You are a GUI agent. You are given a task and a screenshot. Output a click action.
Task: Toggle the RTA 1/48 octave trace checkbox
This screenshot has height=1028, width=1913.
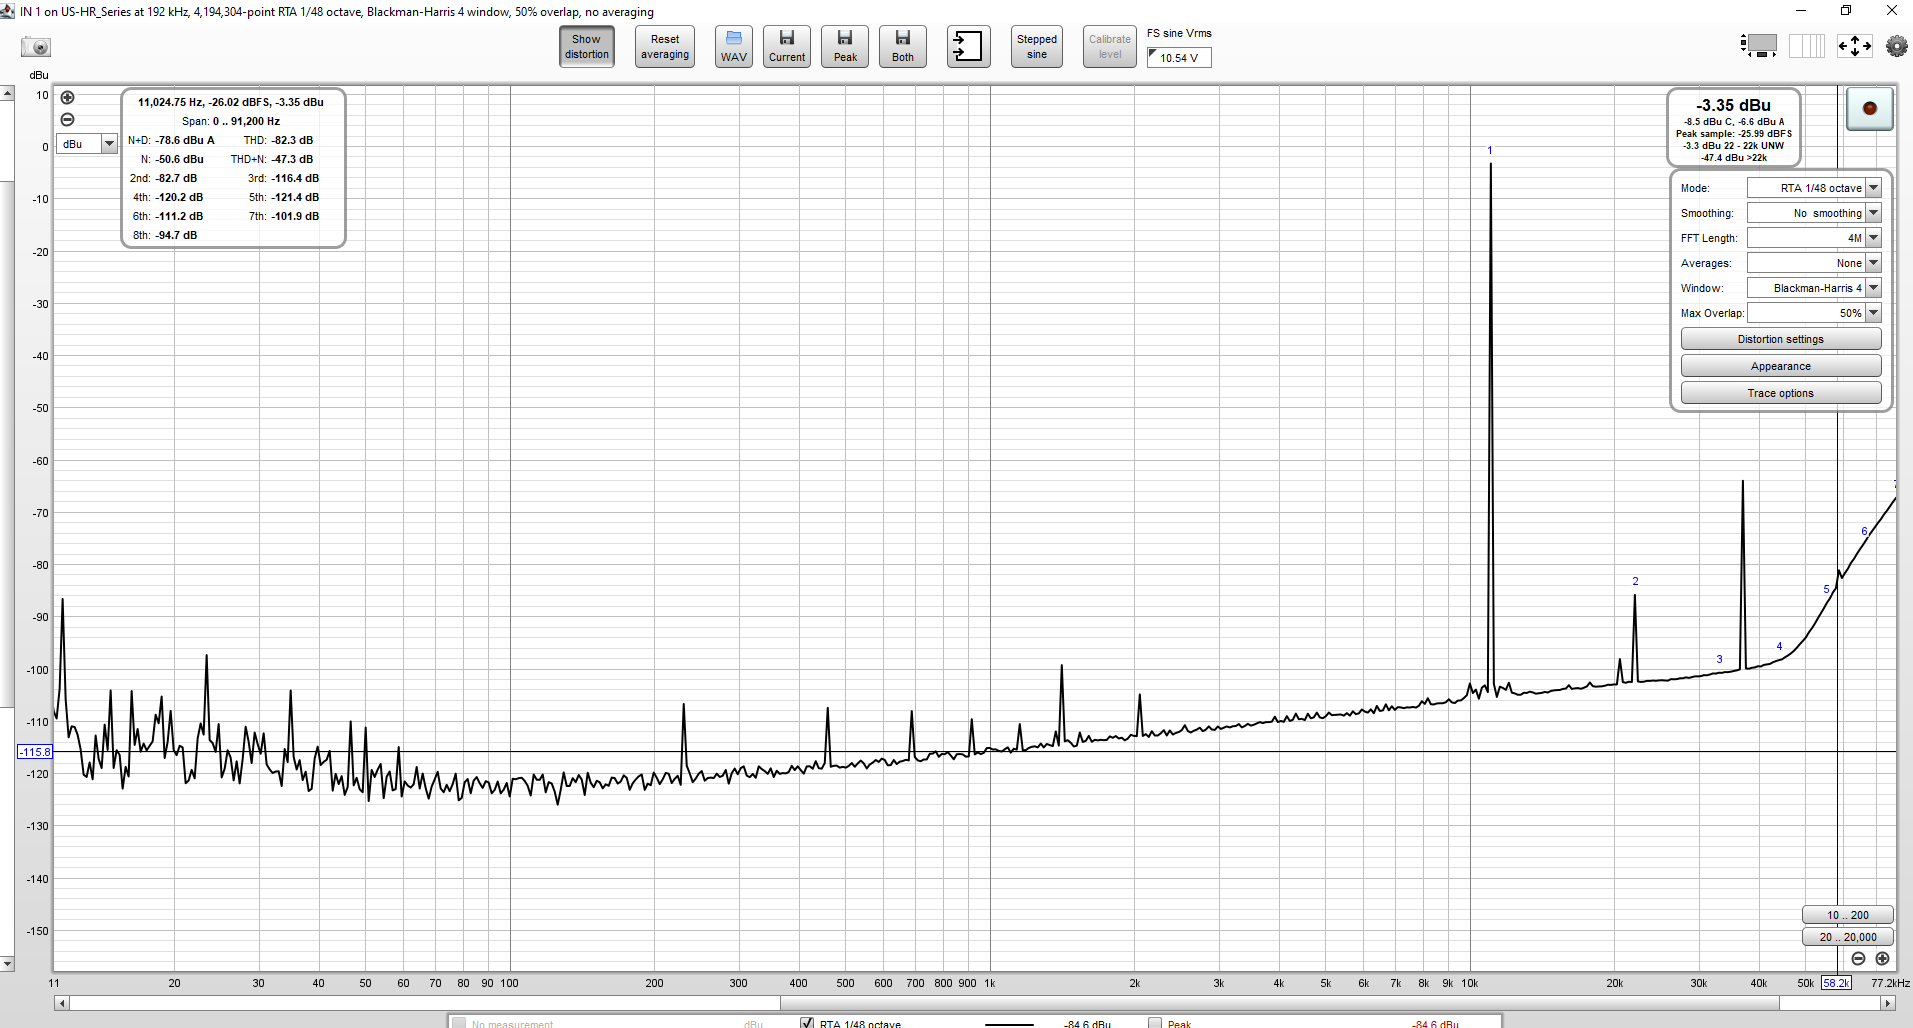pos(807,1023)
